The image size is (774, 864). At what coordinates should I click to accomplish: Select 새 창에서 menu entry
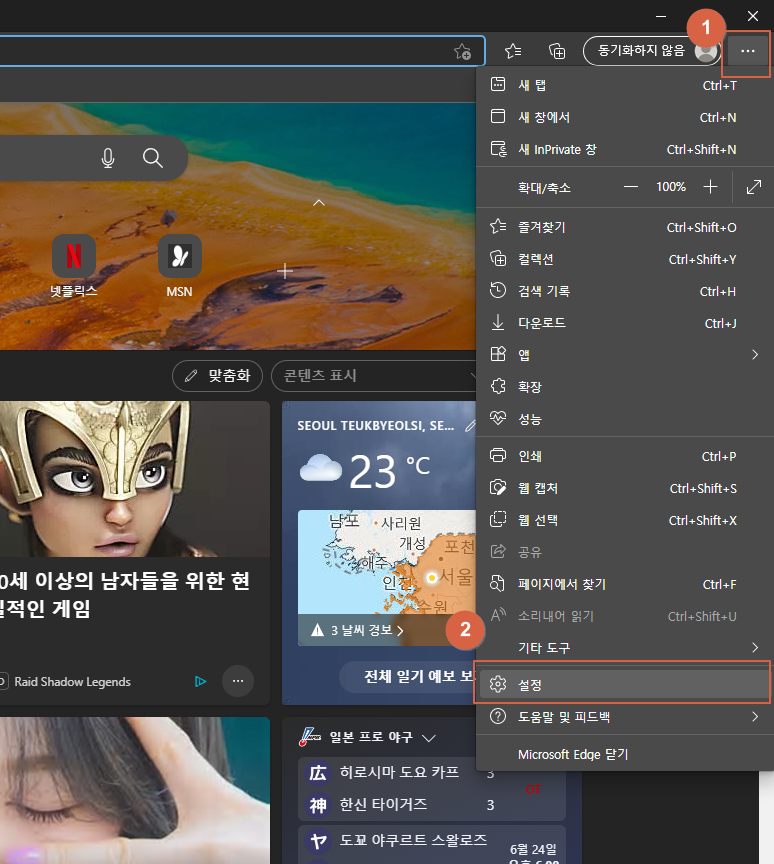pyautogui.click(x=624, y=117)
